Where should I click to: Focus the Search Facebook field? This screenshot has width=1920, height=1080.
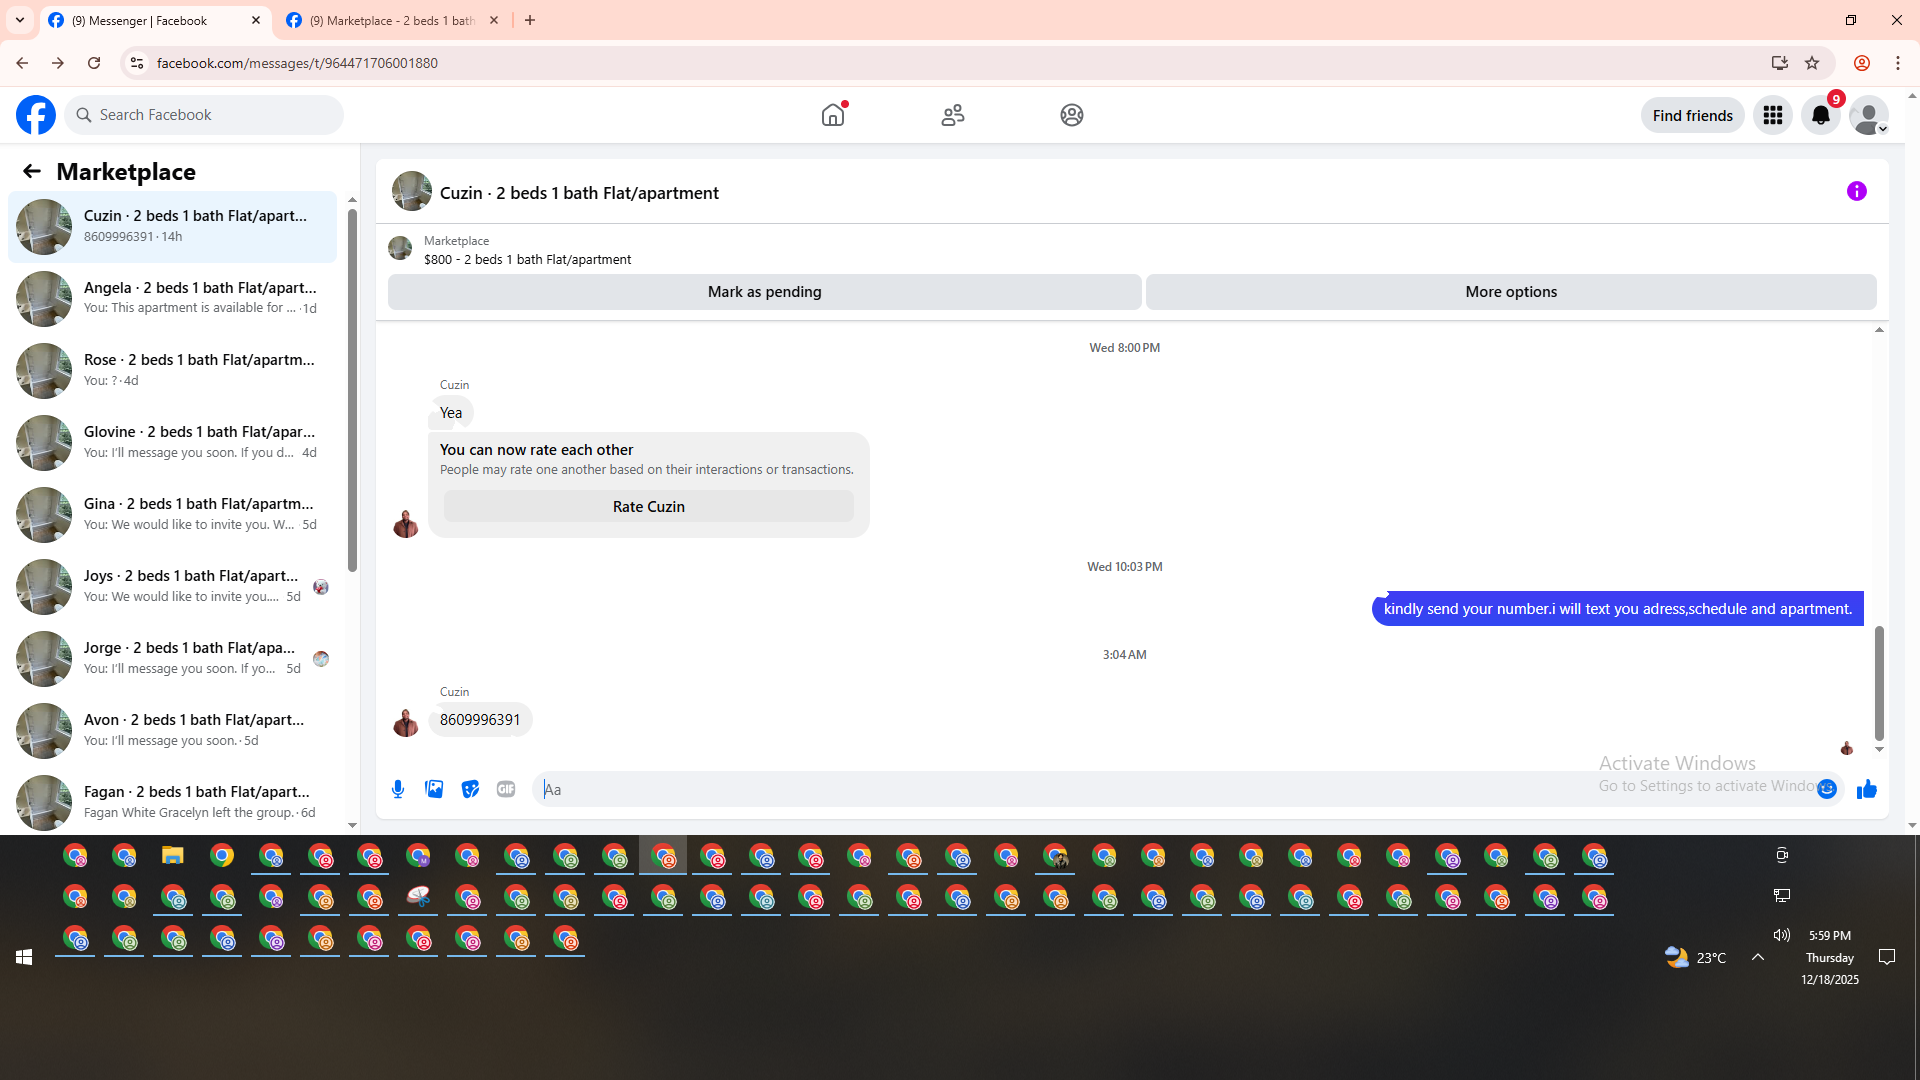[x=204, y=115]
